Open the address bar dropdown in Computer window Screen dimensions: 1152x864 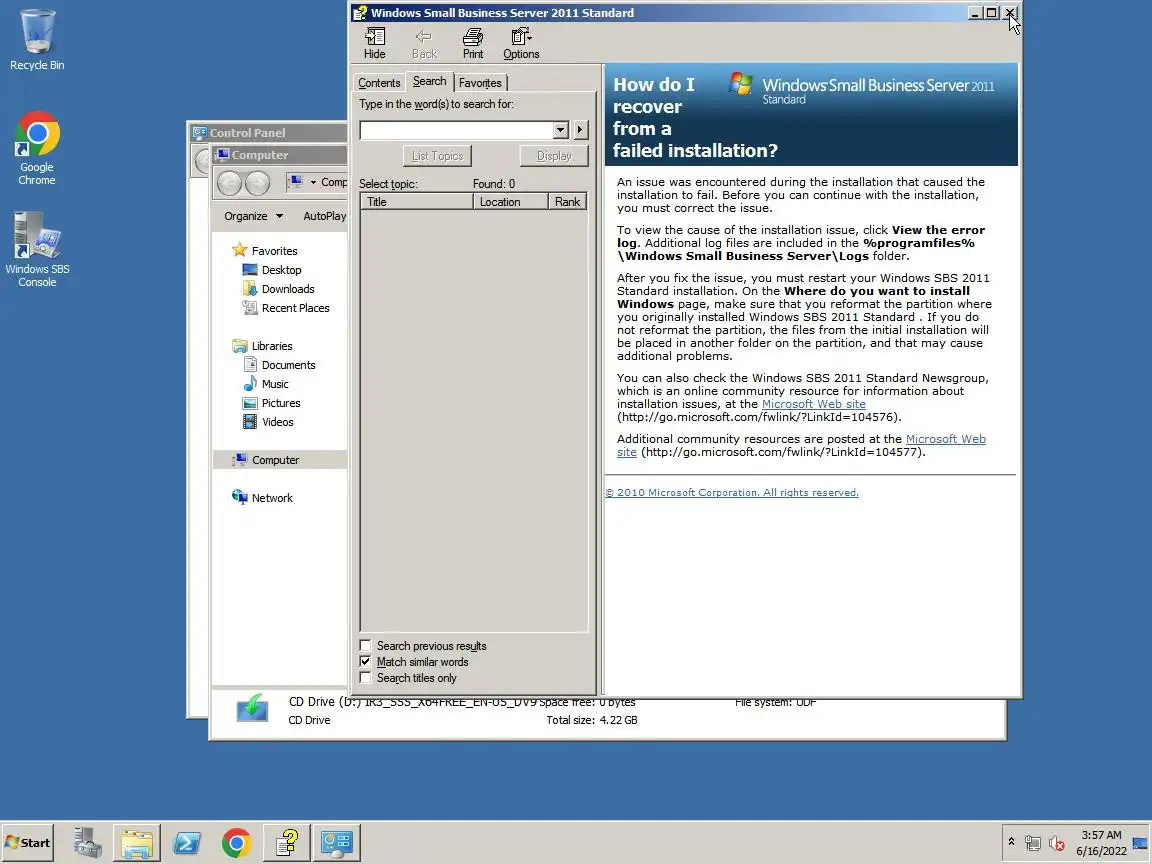[313, 182]
